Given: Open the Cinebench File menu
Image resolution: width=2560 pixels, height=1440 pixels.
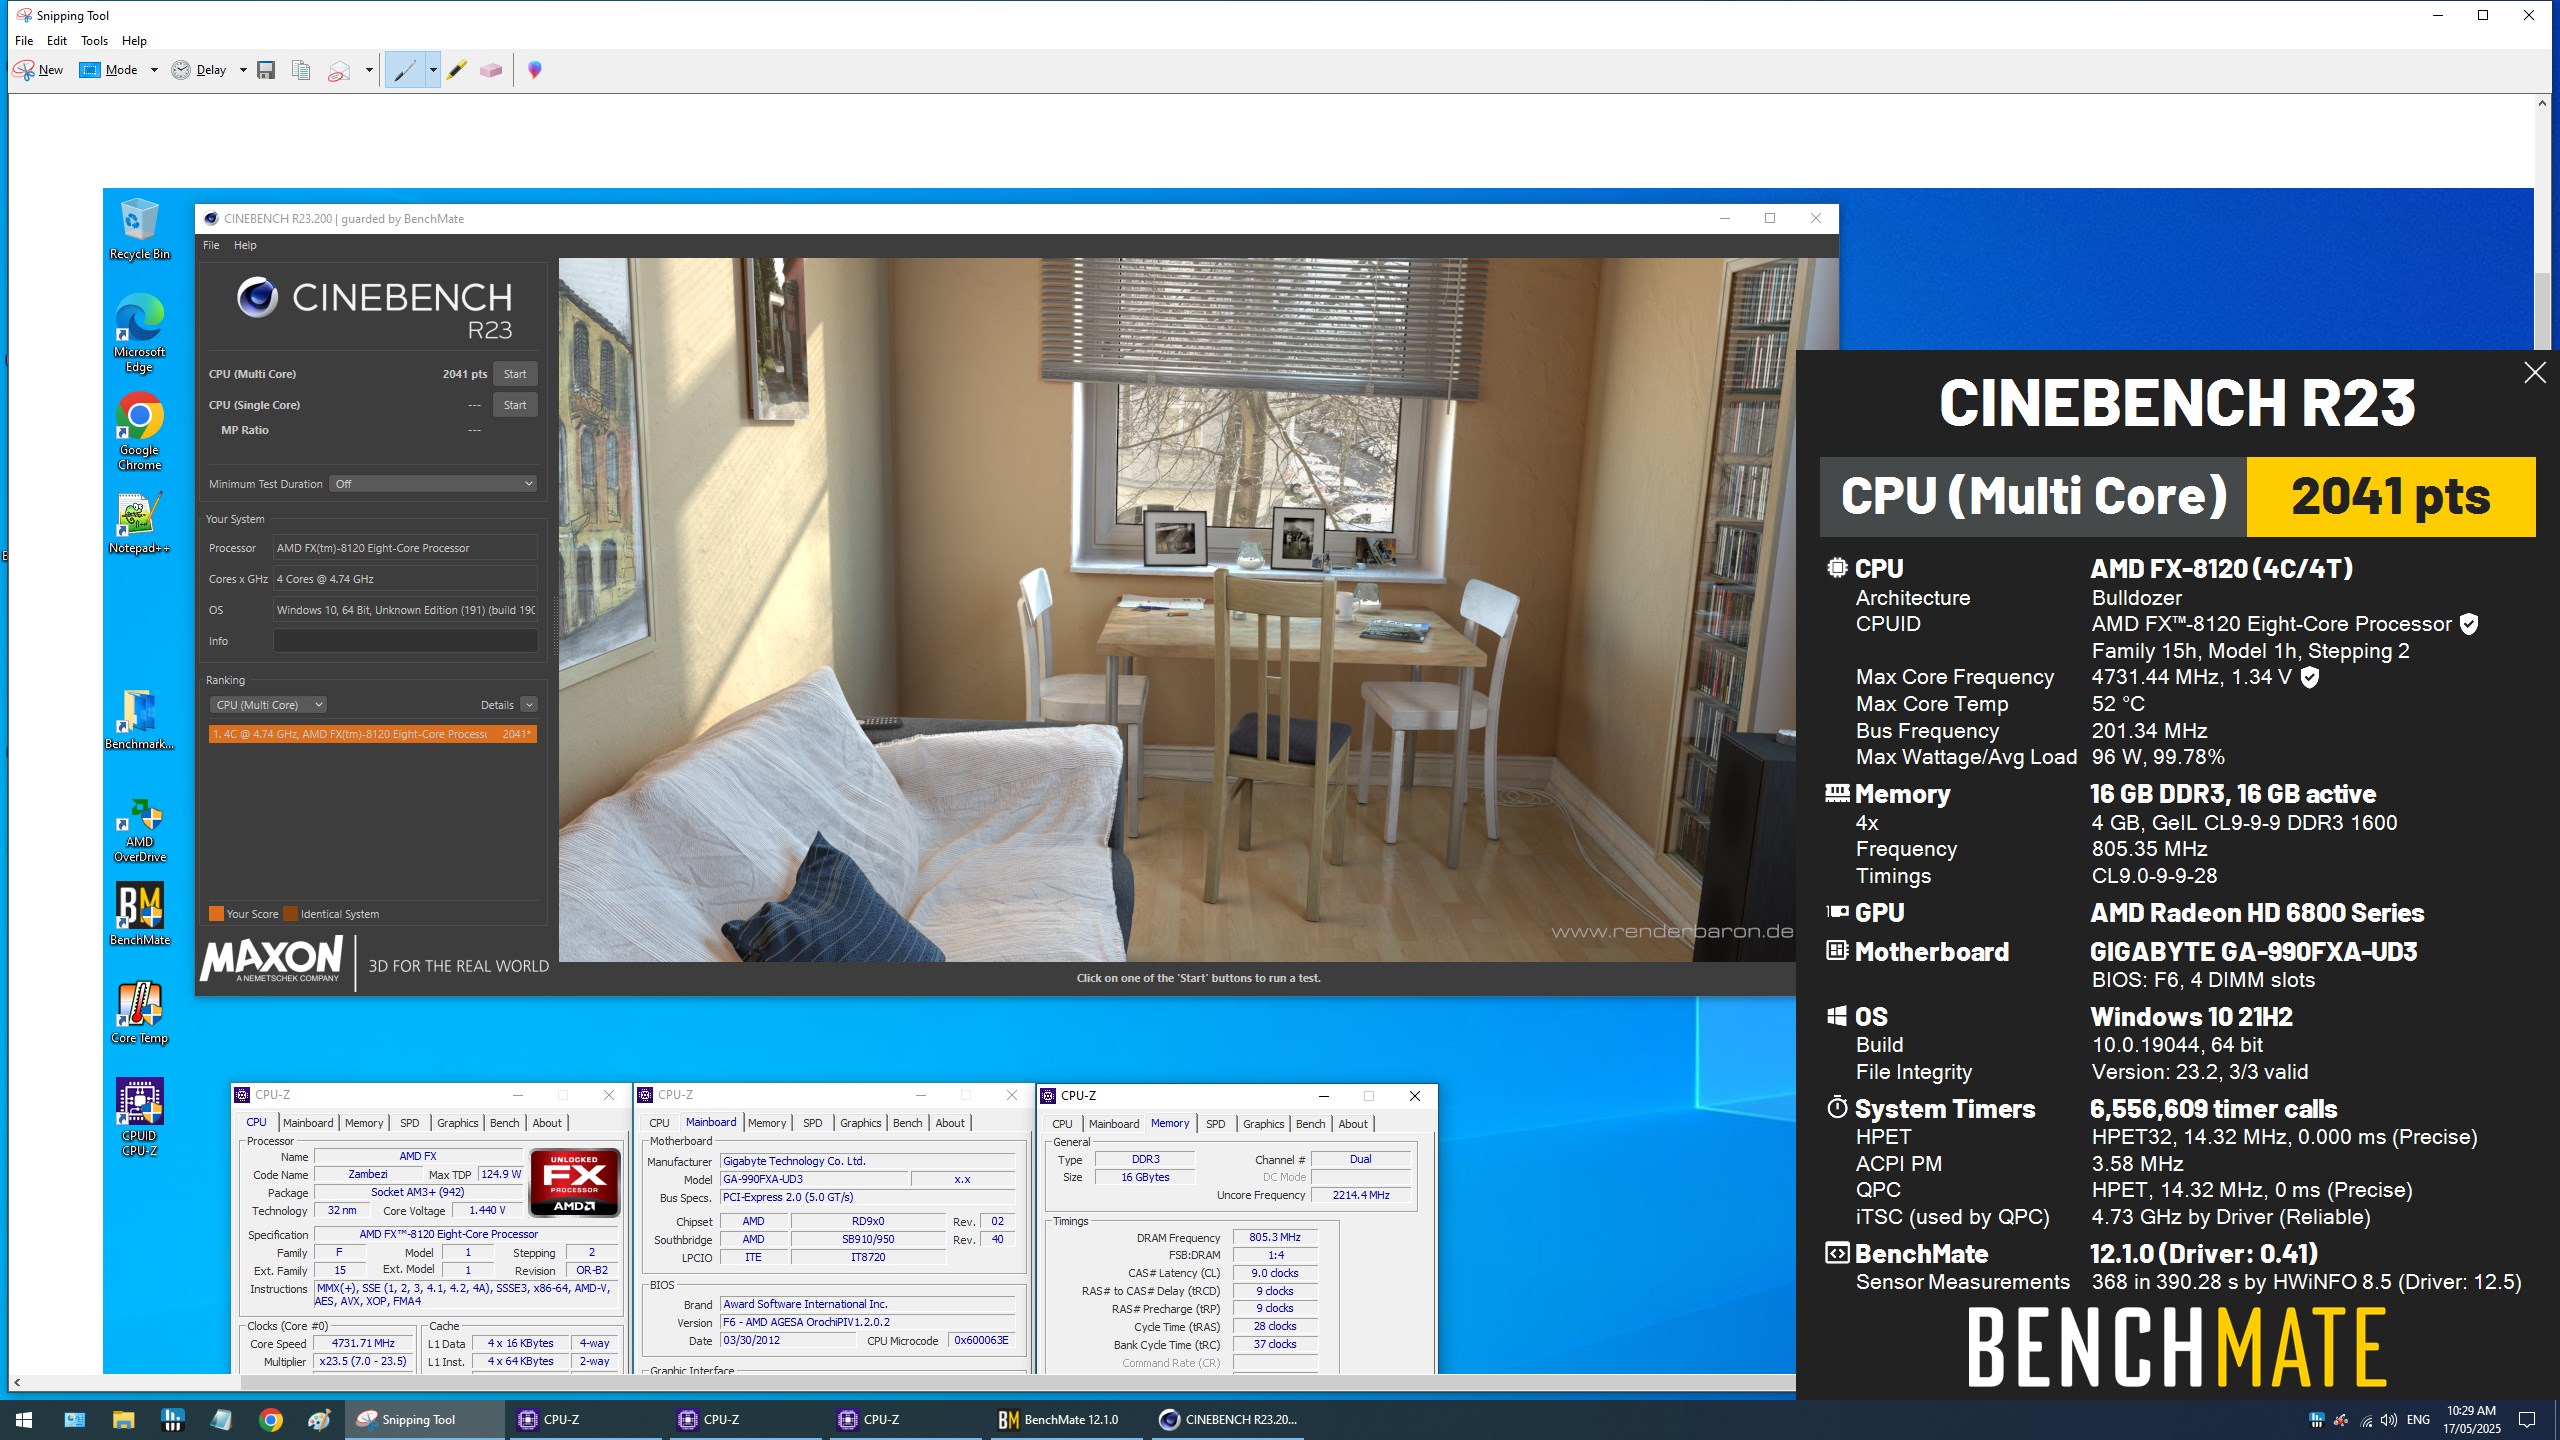Looking at the screenshot, I should click(211, 245).
